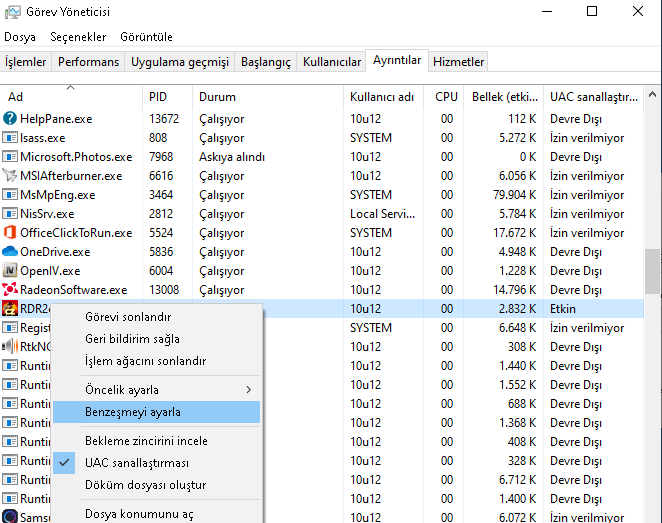Image resolution: width=662 pixels, height=523 pixels.
Task: Switch to the İşlemler tab
Action: 26,62
